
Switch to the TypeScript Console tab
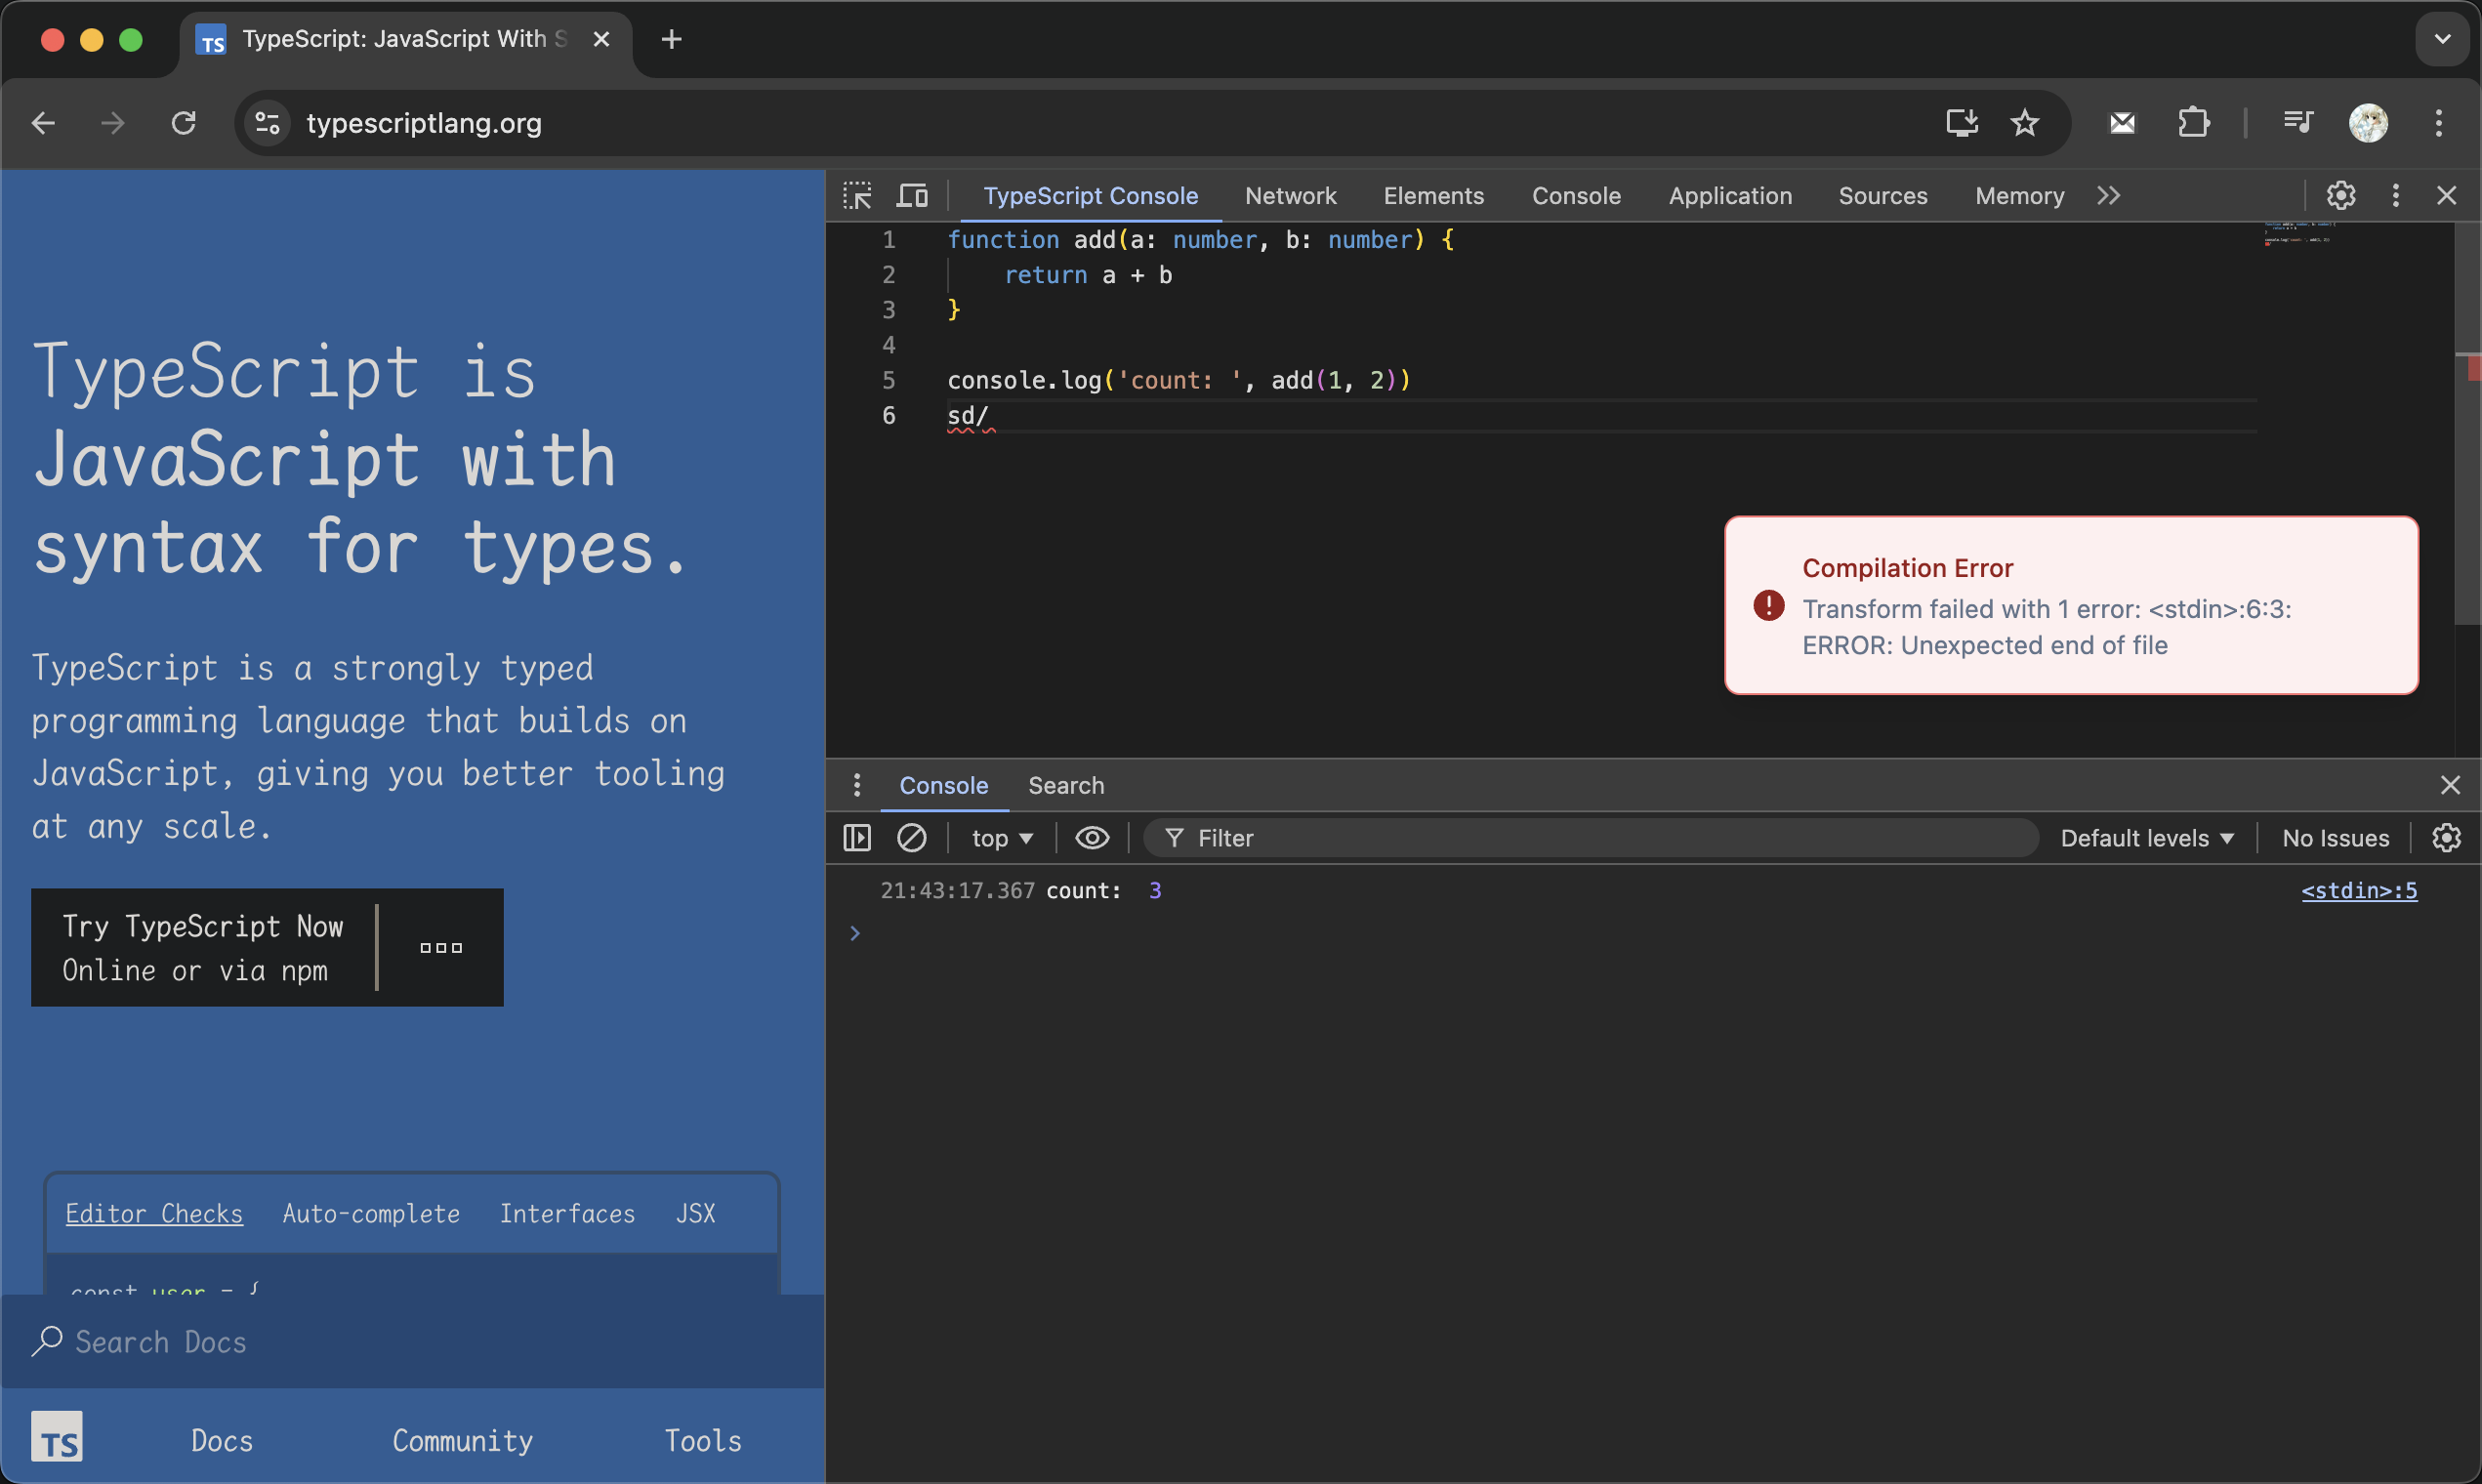pos(1090,196)
